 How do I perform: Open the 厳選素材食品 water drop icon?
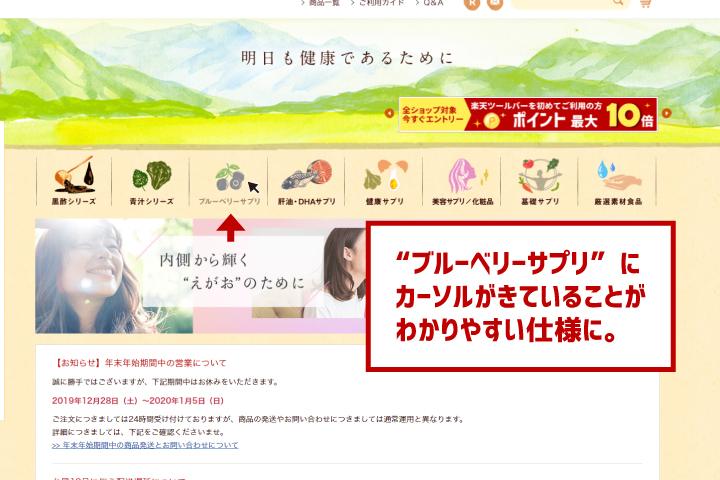617,177
